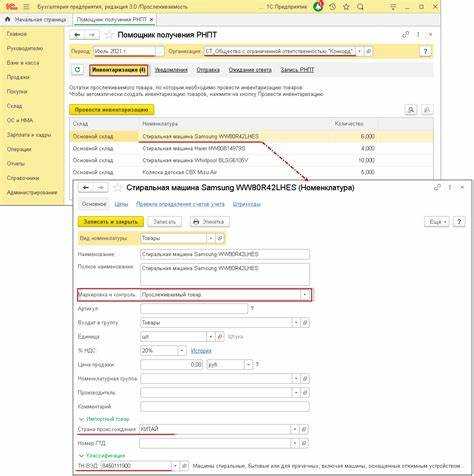
Task: Expand the price currency dropdown
Action: (x=248, y=365)
